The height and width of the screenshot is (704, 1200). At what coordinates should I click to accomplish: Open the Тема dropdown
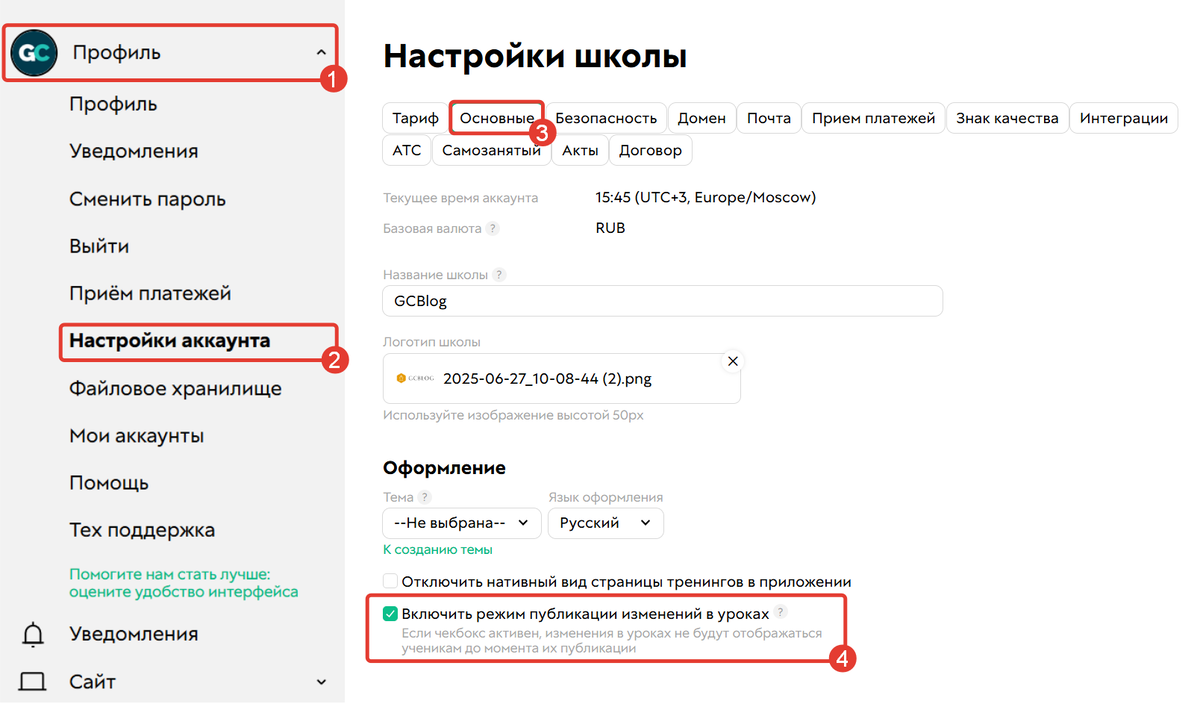click(461, 522)
